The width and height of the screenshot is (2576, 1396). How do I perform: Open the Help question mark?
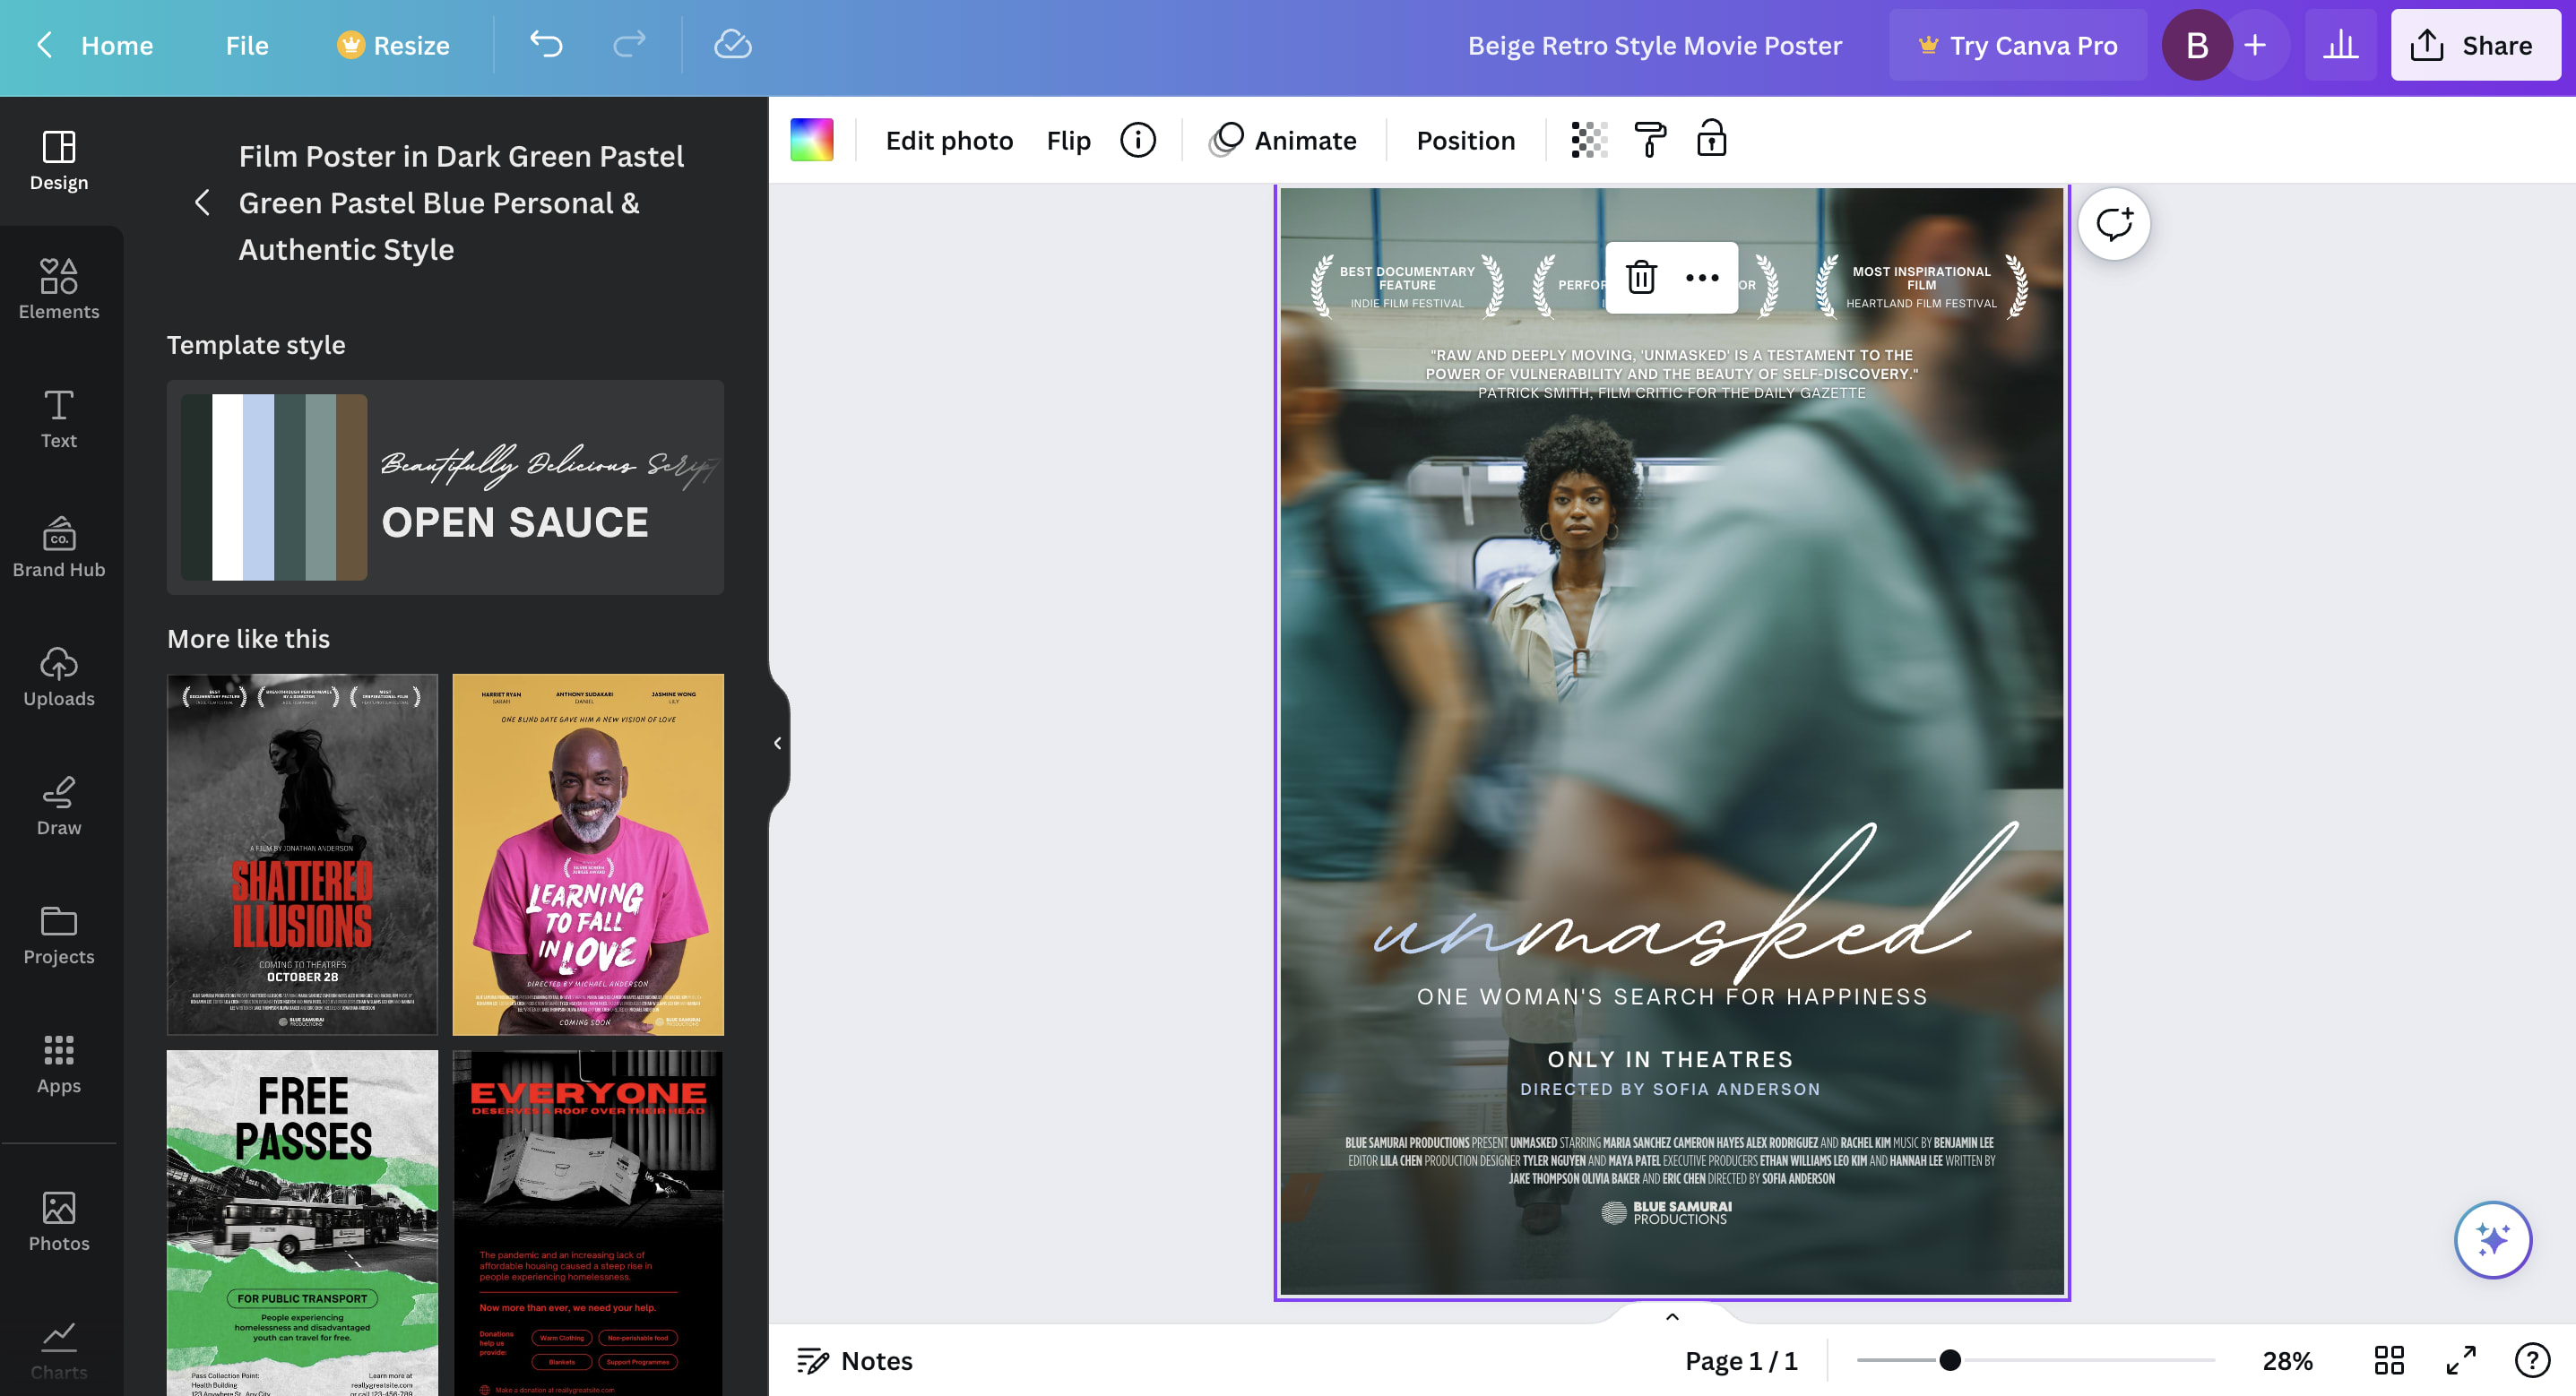2532,1360
